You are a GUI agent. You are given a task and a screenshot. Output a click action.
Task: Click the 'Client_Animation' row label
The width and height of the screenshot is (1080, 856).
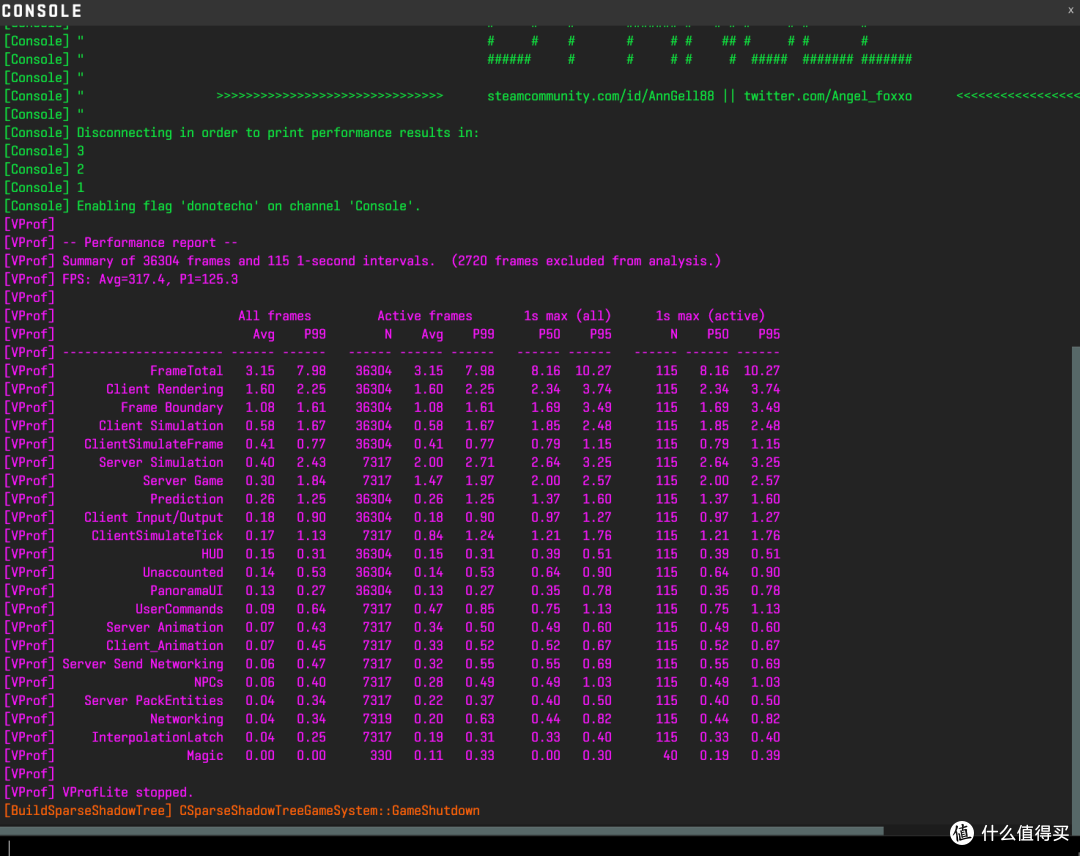coord(165,645)
